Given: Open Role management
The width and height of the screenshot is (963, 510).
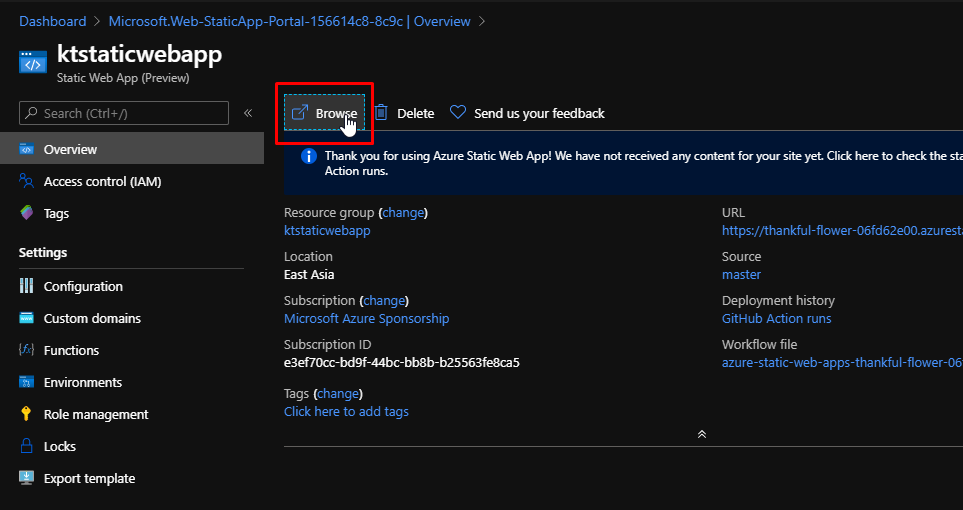Looking at the screenshot, I should pos(96,414).
